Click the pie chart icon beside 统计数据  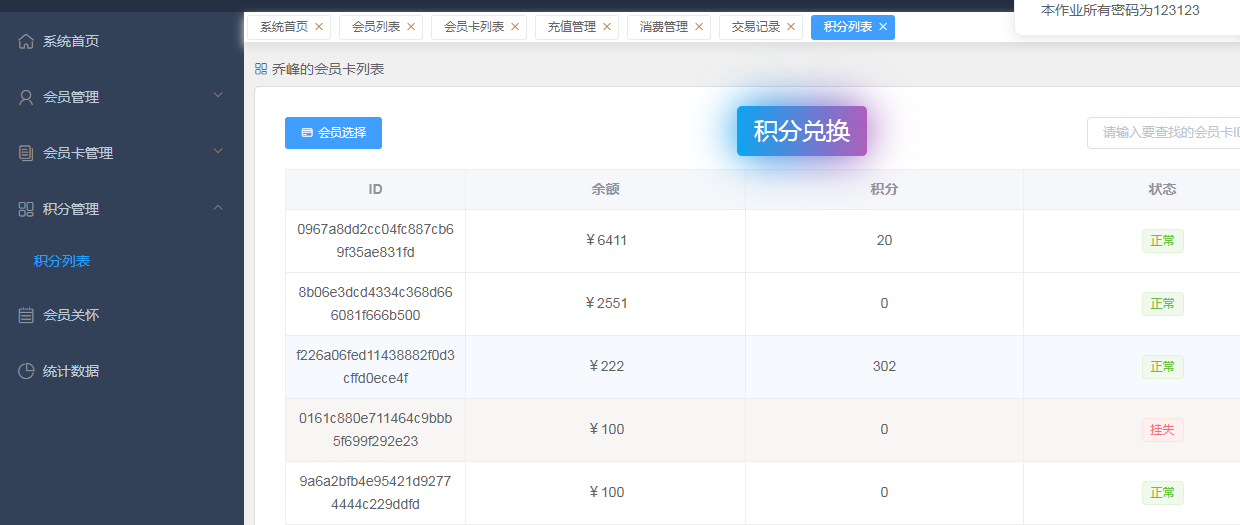tap(26, 372)
